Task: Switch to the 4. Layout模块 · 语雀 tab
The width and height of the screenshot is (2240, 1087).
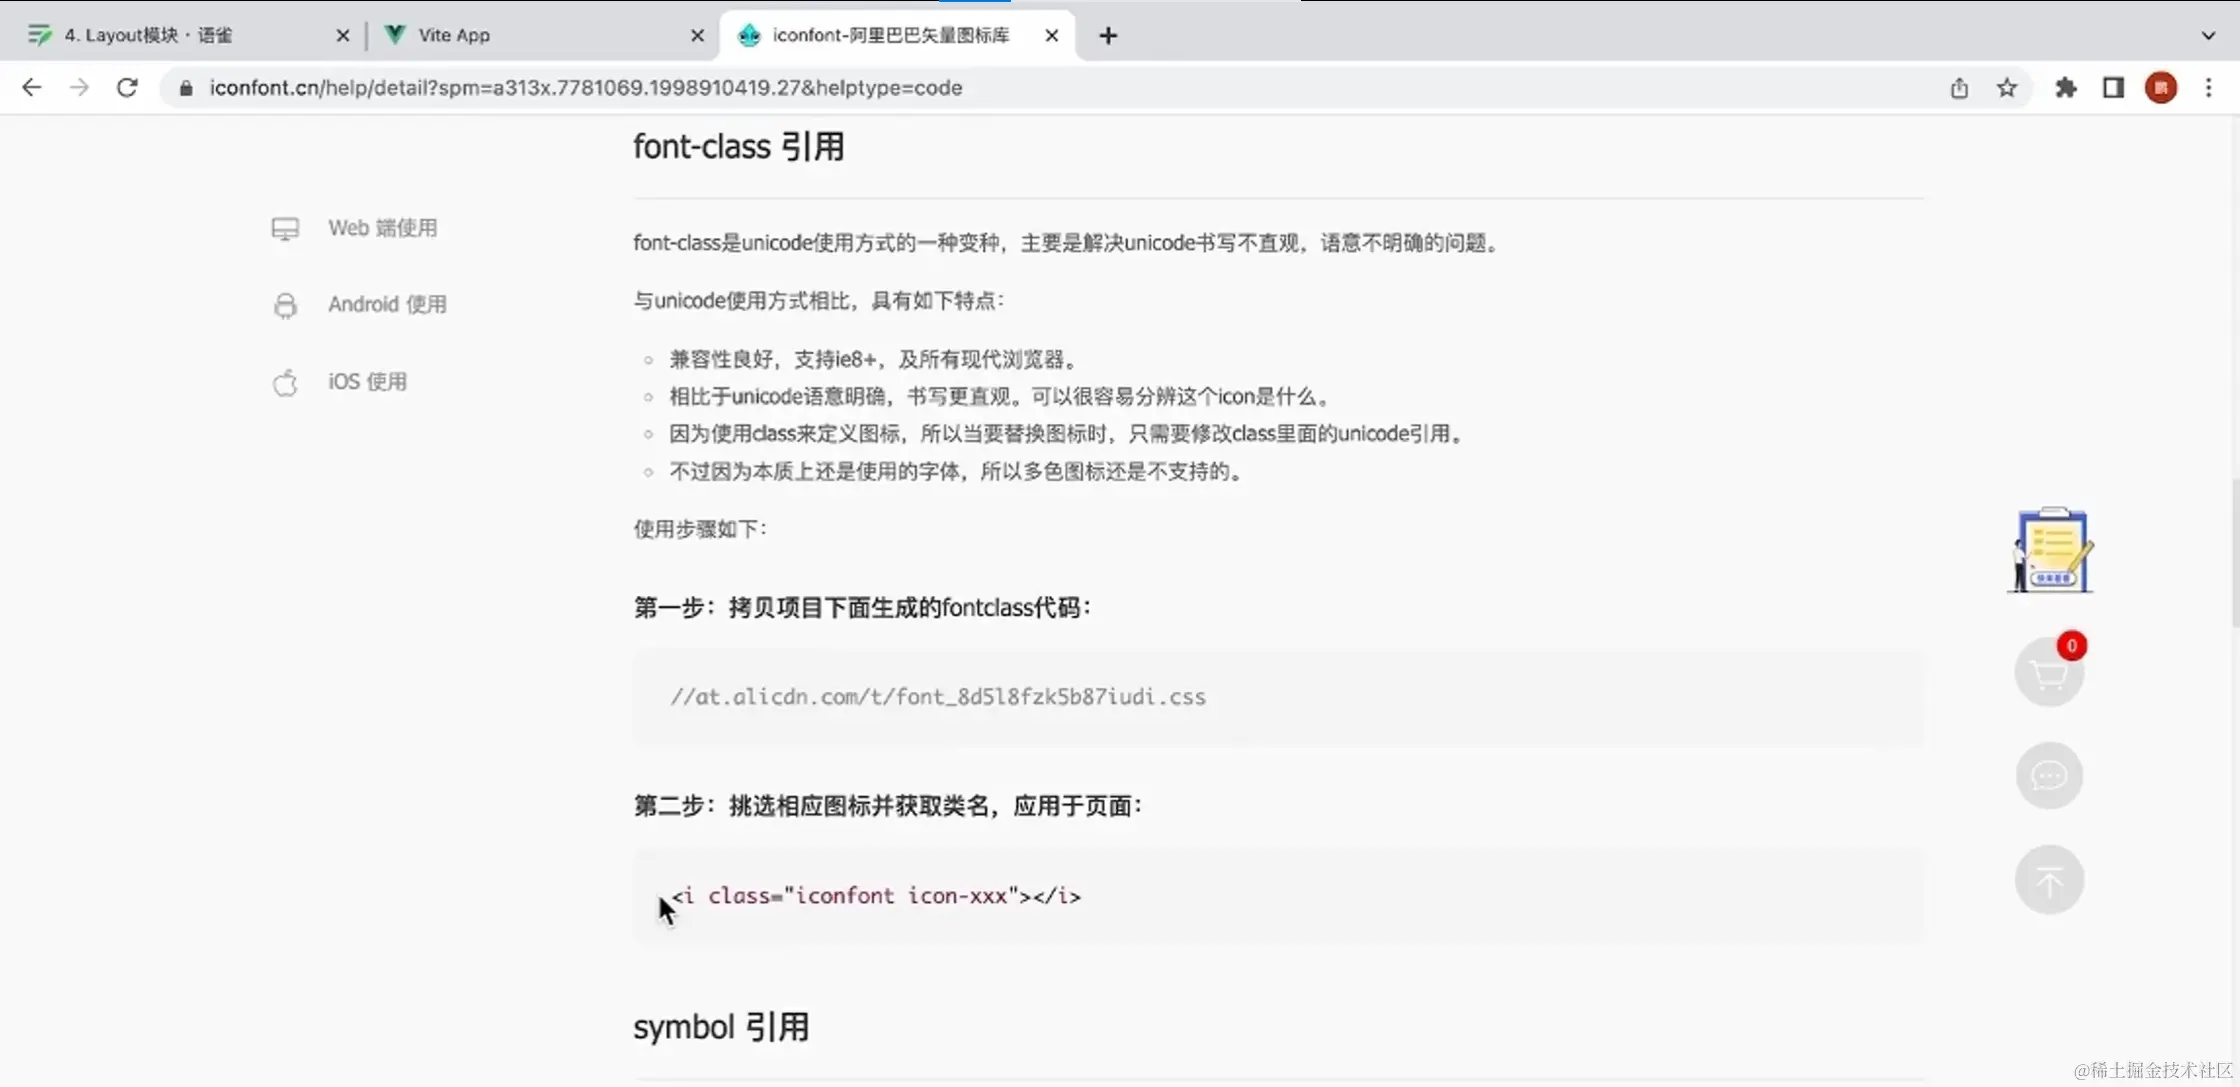Action: [188, 35]
